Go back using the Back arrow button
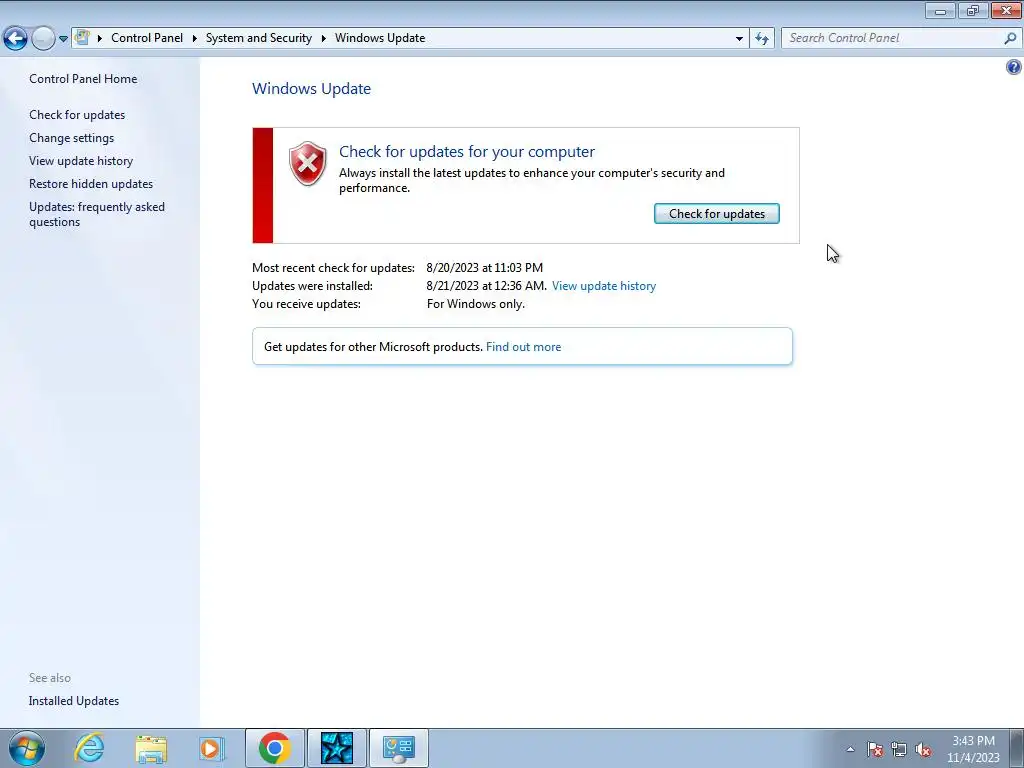1024x768 pixels. point(16,39)
